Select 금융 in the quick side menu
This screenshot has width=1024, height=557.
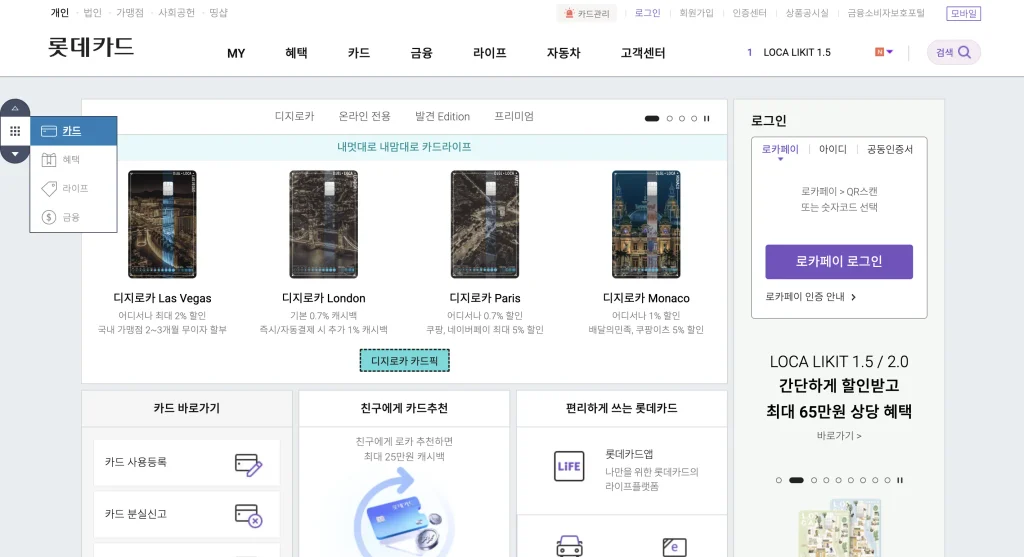pos(74,217)
